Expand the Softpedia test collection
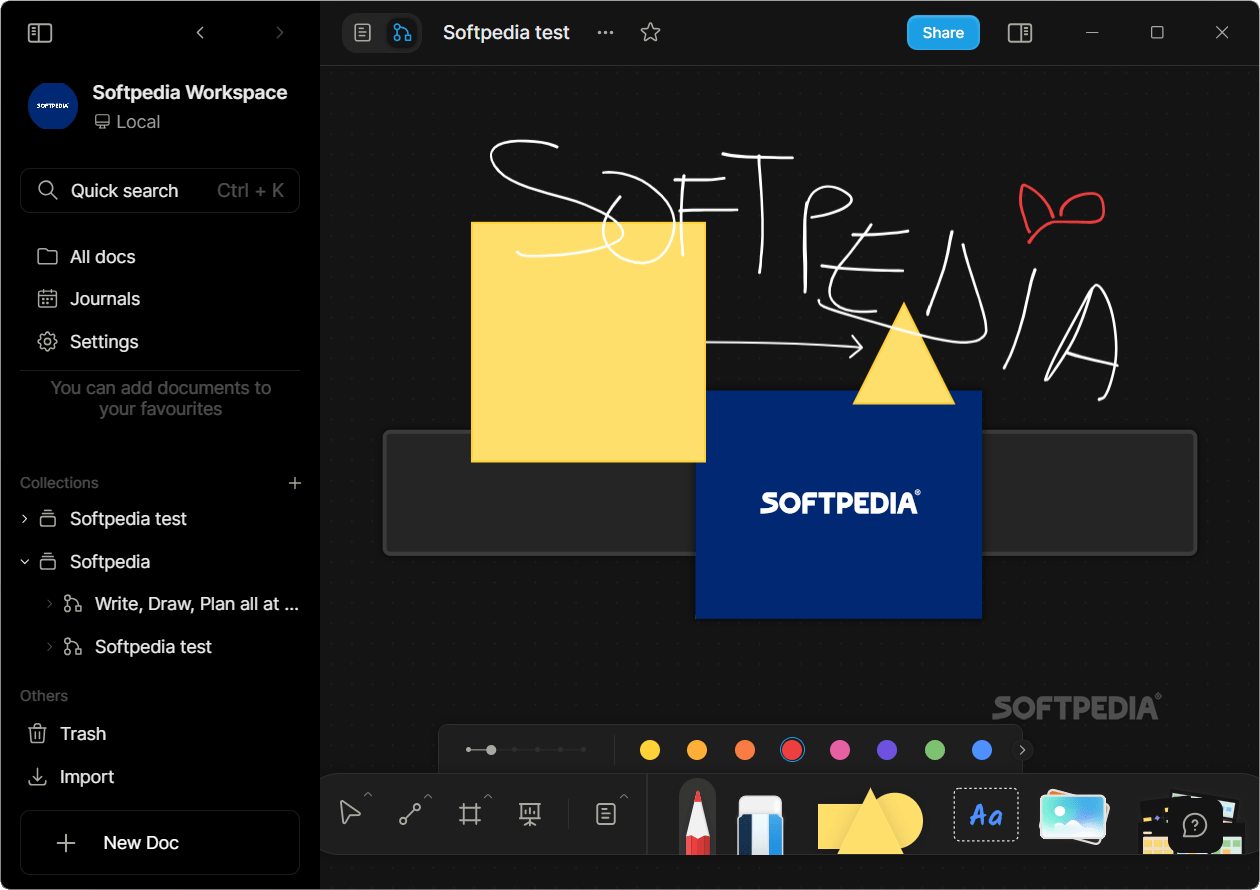1260x890 pixels. pyautogui.click(x=25, y=519)
